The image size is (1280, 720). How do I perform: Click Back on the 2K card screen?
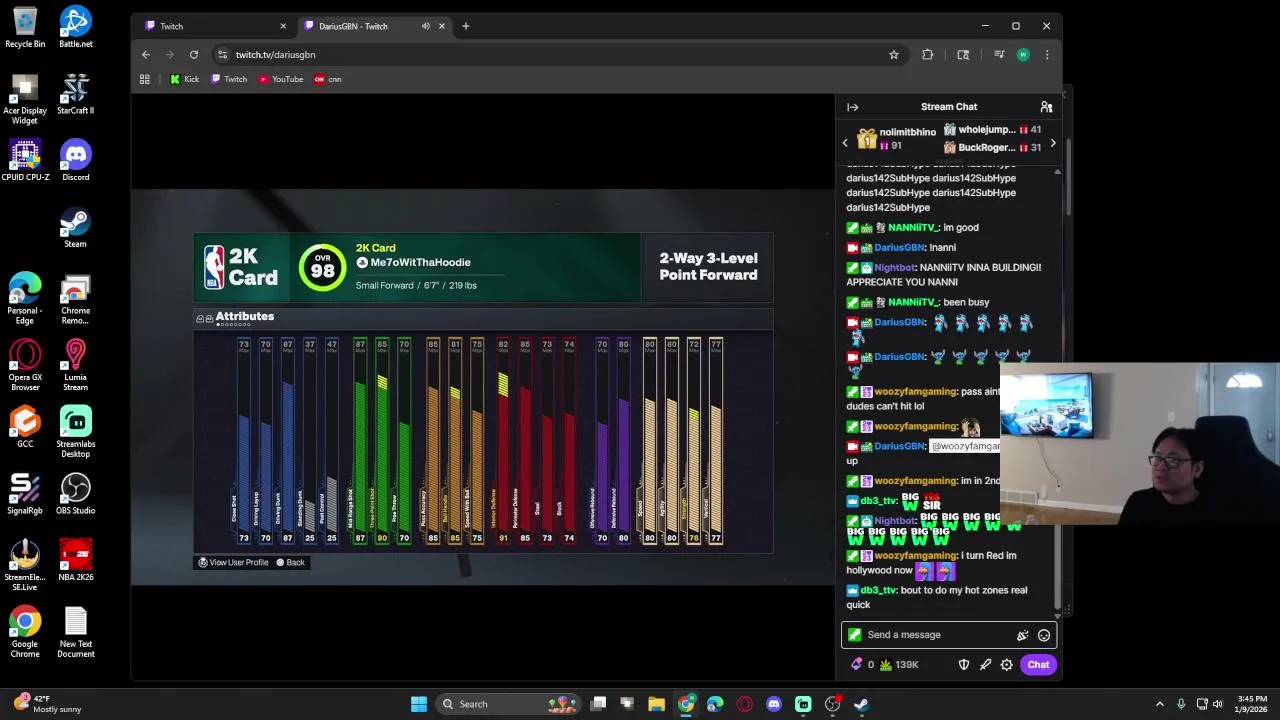(290, 562)
